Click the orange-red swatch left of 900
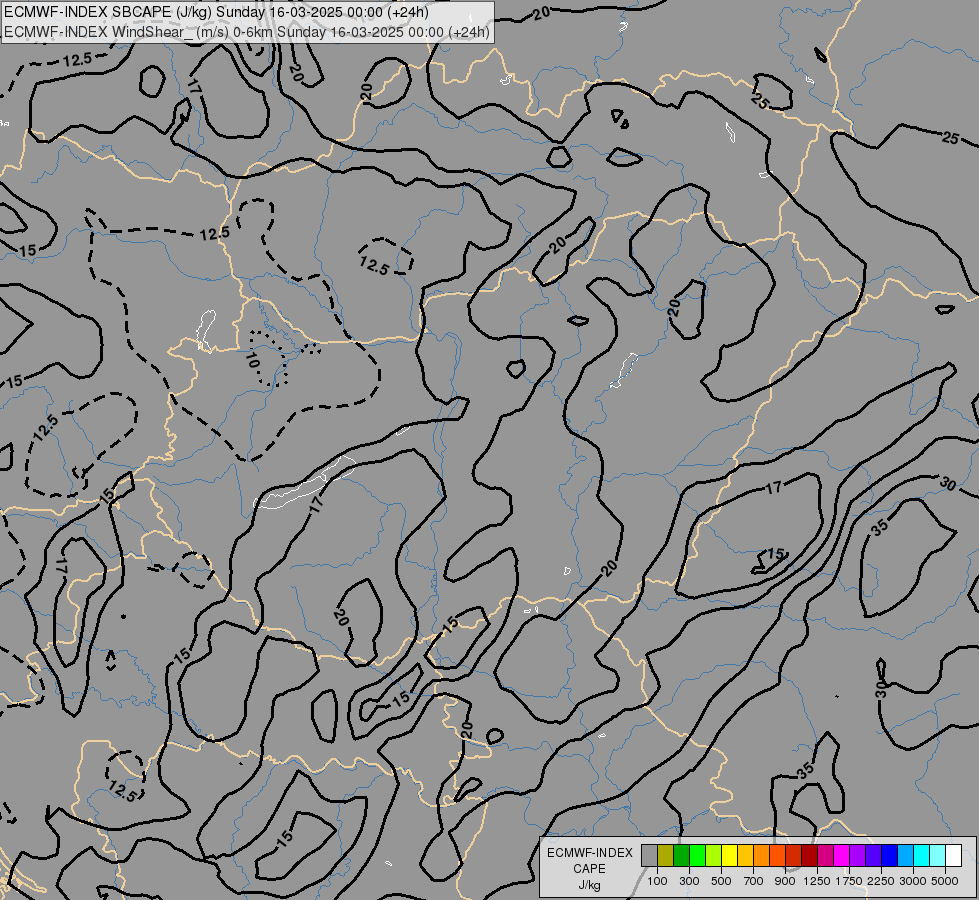Image resolution: width=979 pixels, height=900 pixels. [777, 856]
